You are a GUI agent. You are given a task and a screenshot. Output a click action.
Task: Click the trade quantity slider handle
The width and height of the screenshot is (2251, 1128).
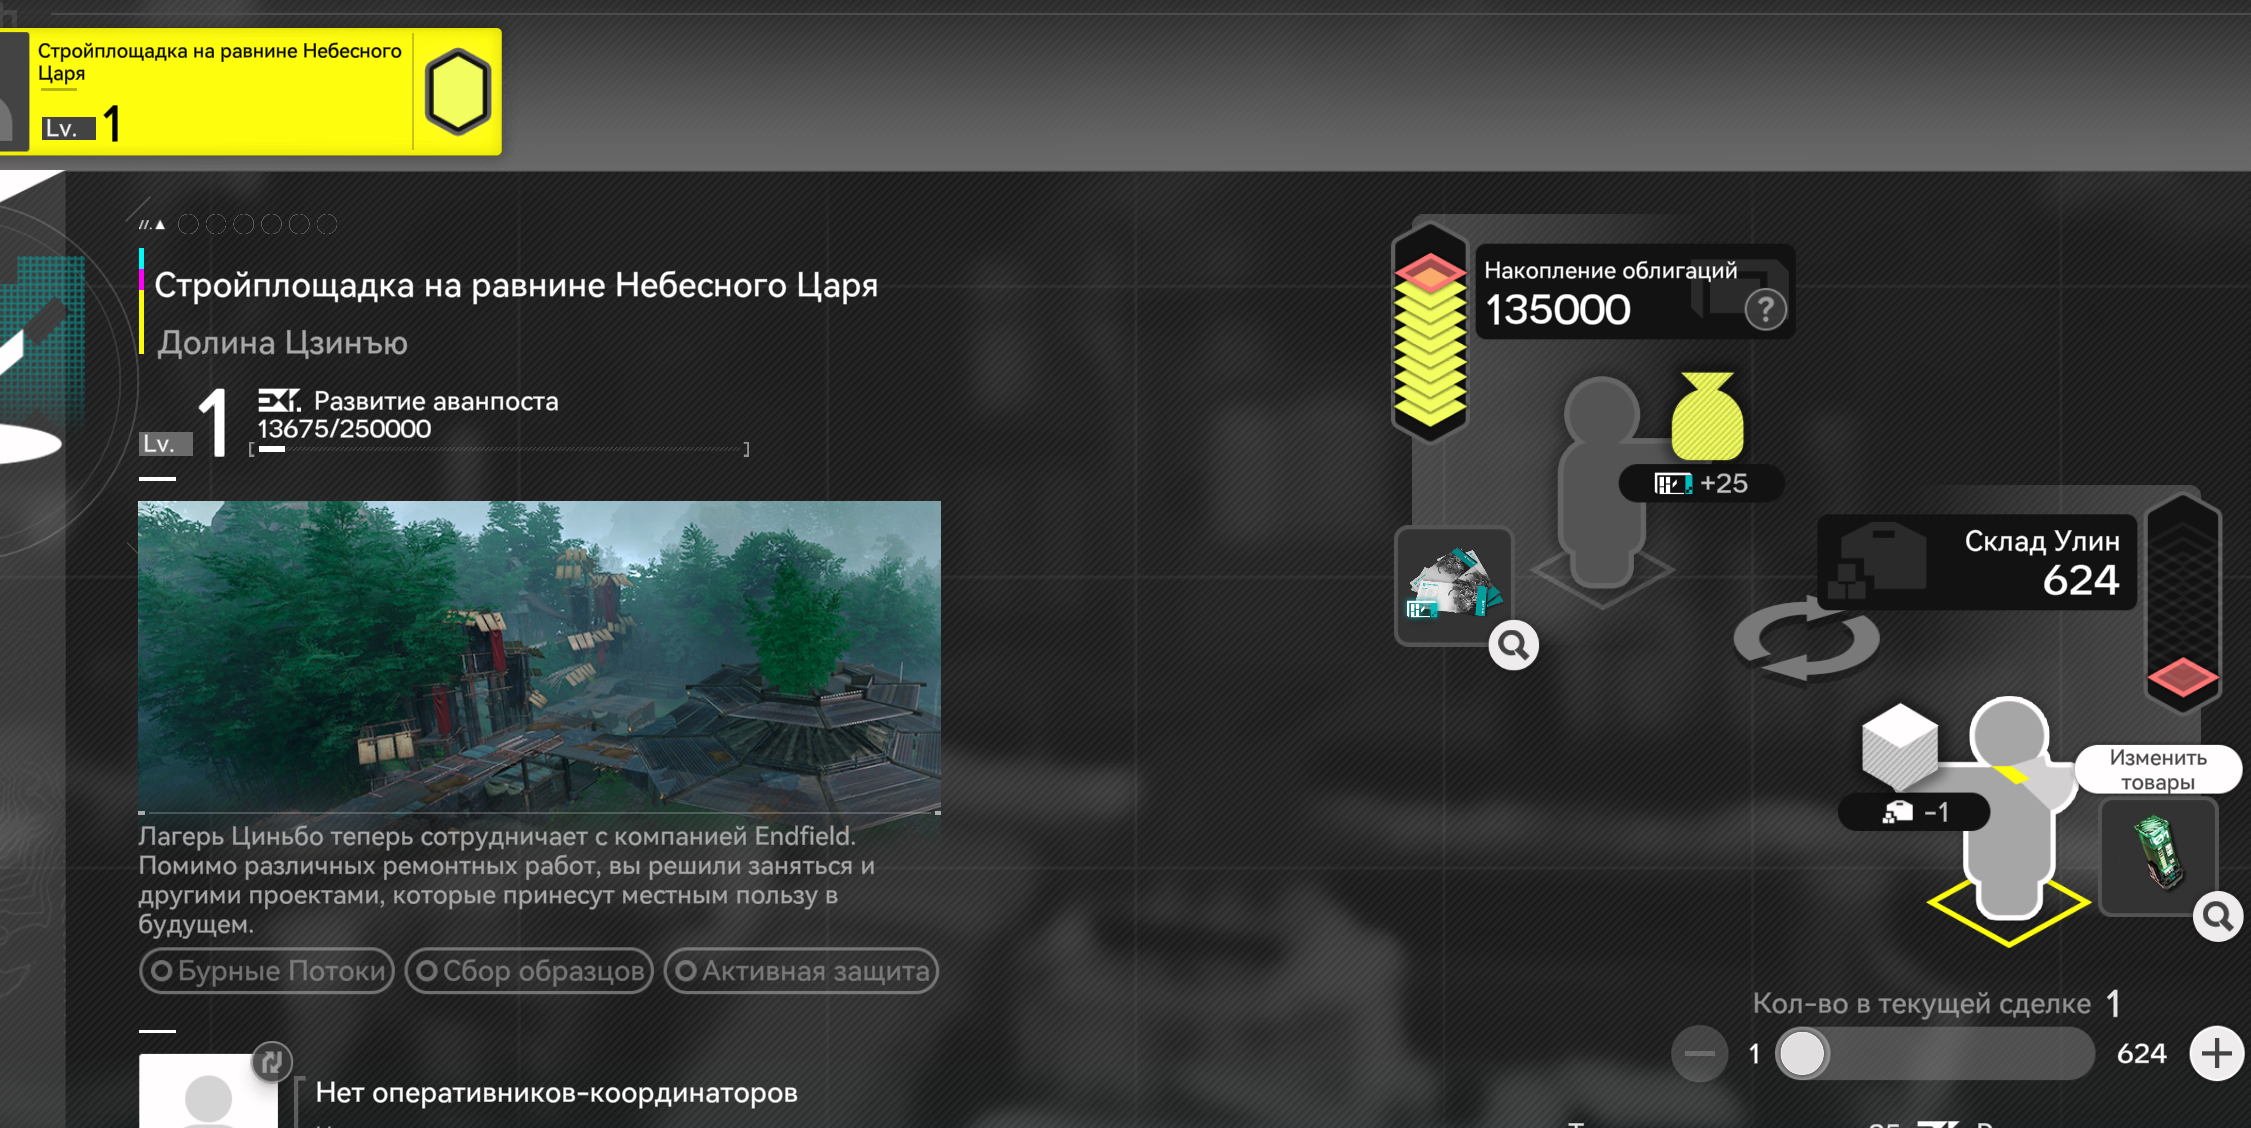click(x=1802, y=1054)
